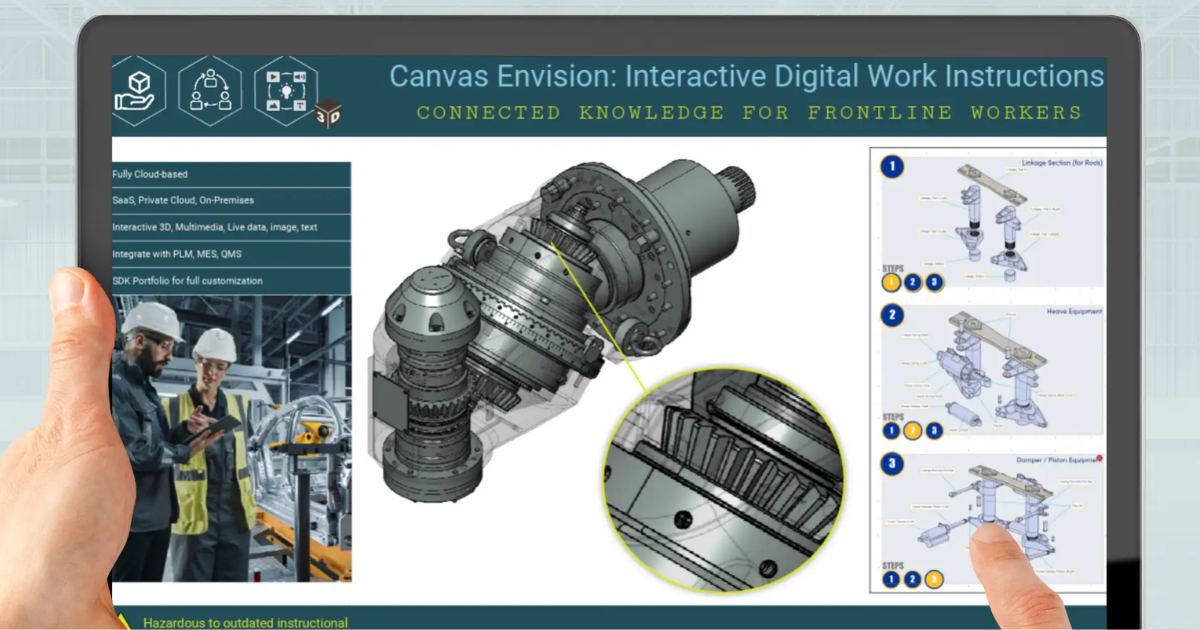This screenshot has height=630, width=1200.
Task: Enable step 3 on the Damper/Piston card
Action: click(x=935, y=578)
